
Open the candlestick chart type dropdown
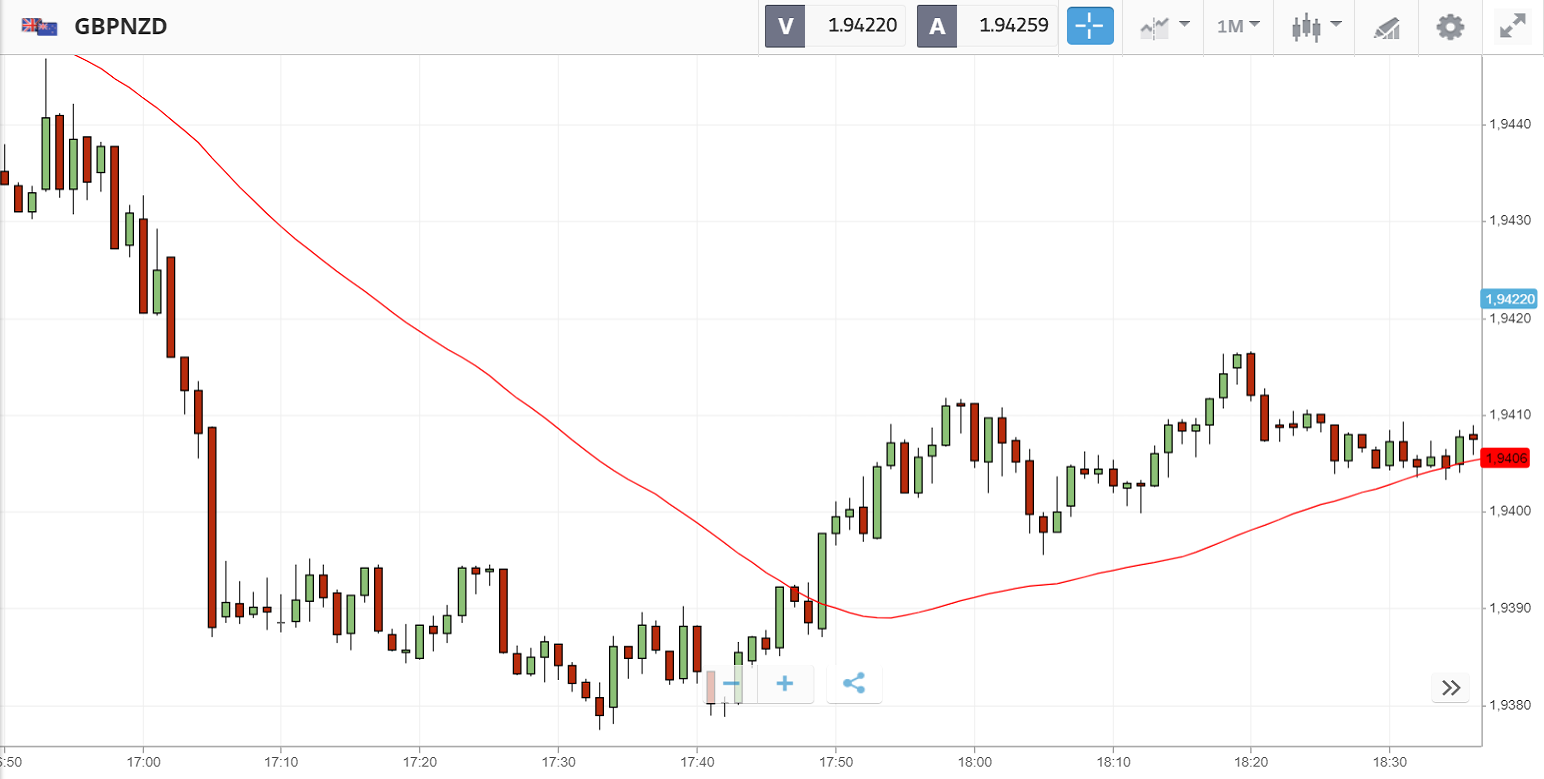[x=1312, y=26]
